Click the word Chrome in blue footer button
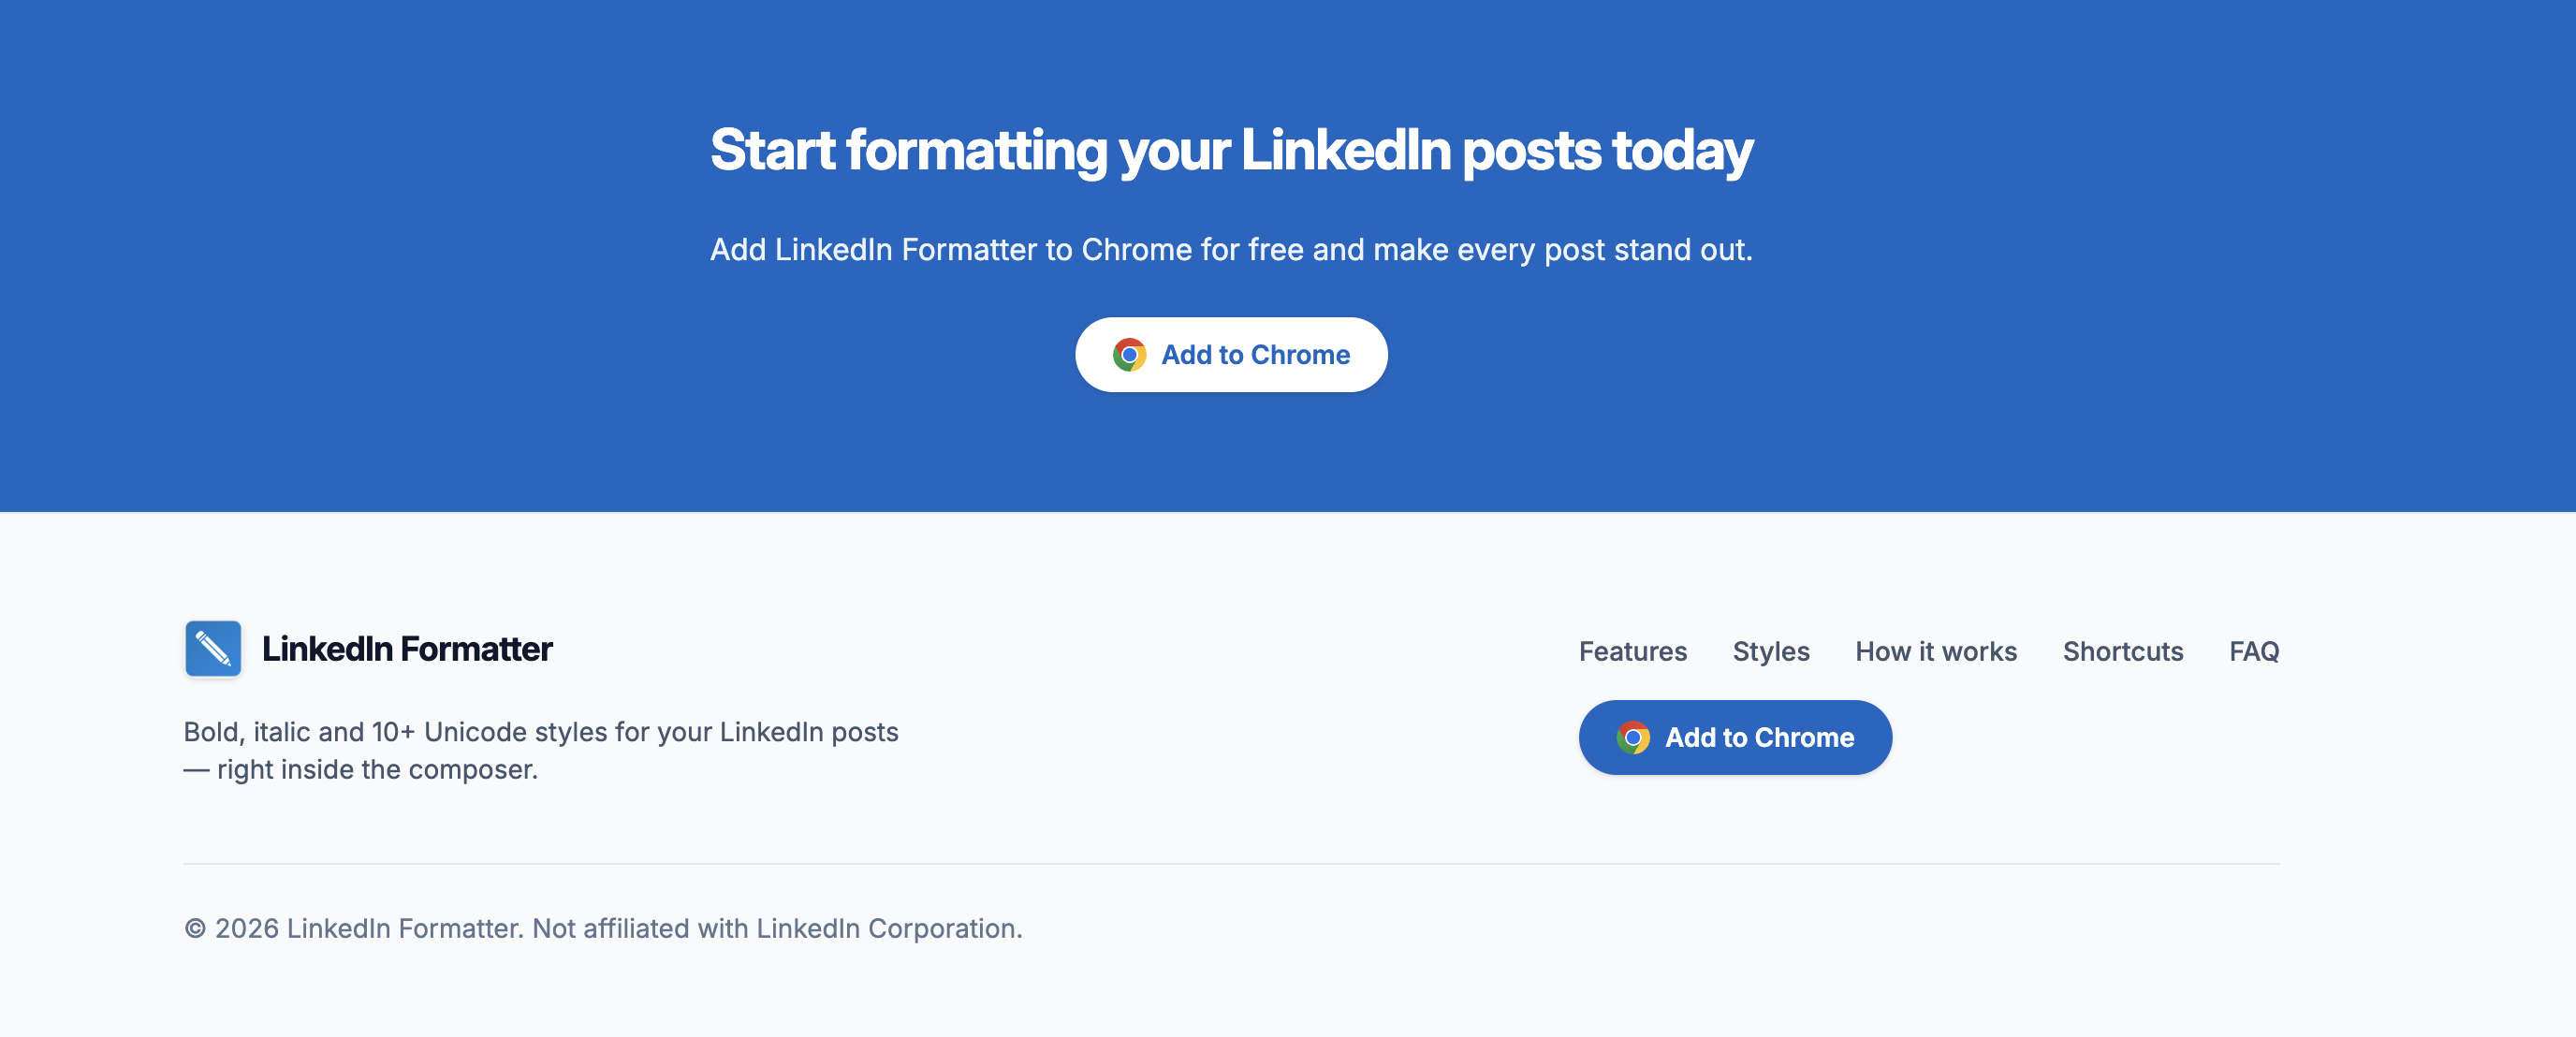This screenshot has height=1037, width=2576. tap(1804, 737)
